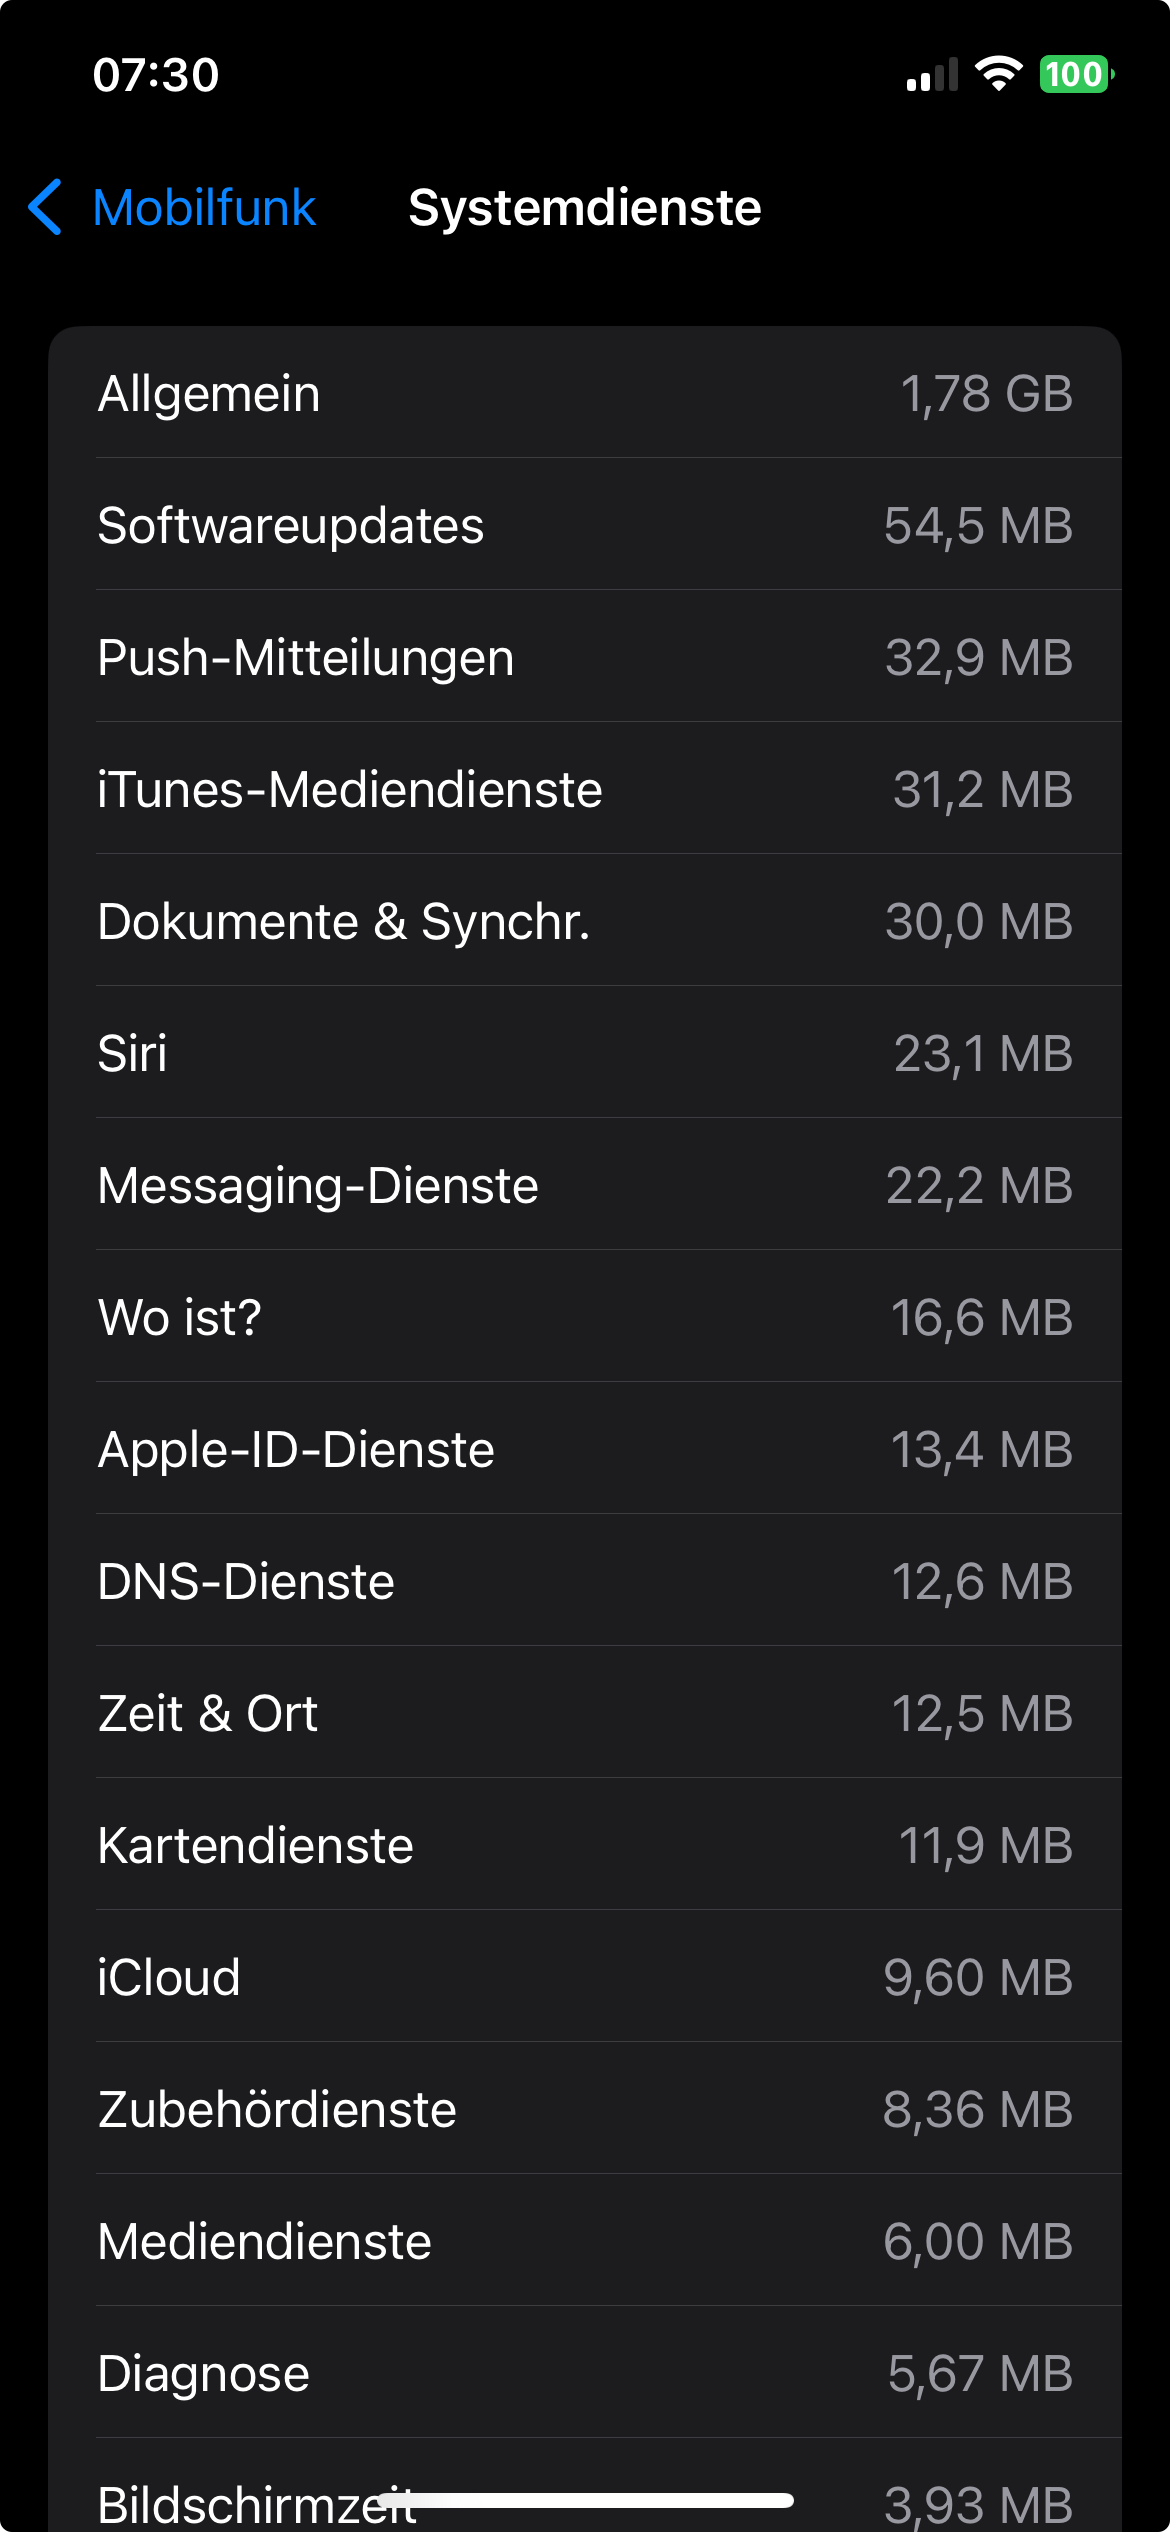This screenshot has width=1170, height=2532.
Task: Tap the DNS-Dienste entry
Action: 585,1581
